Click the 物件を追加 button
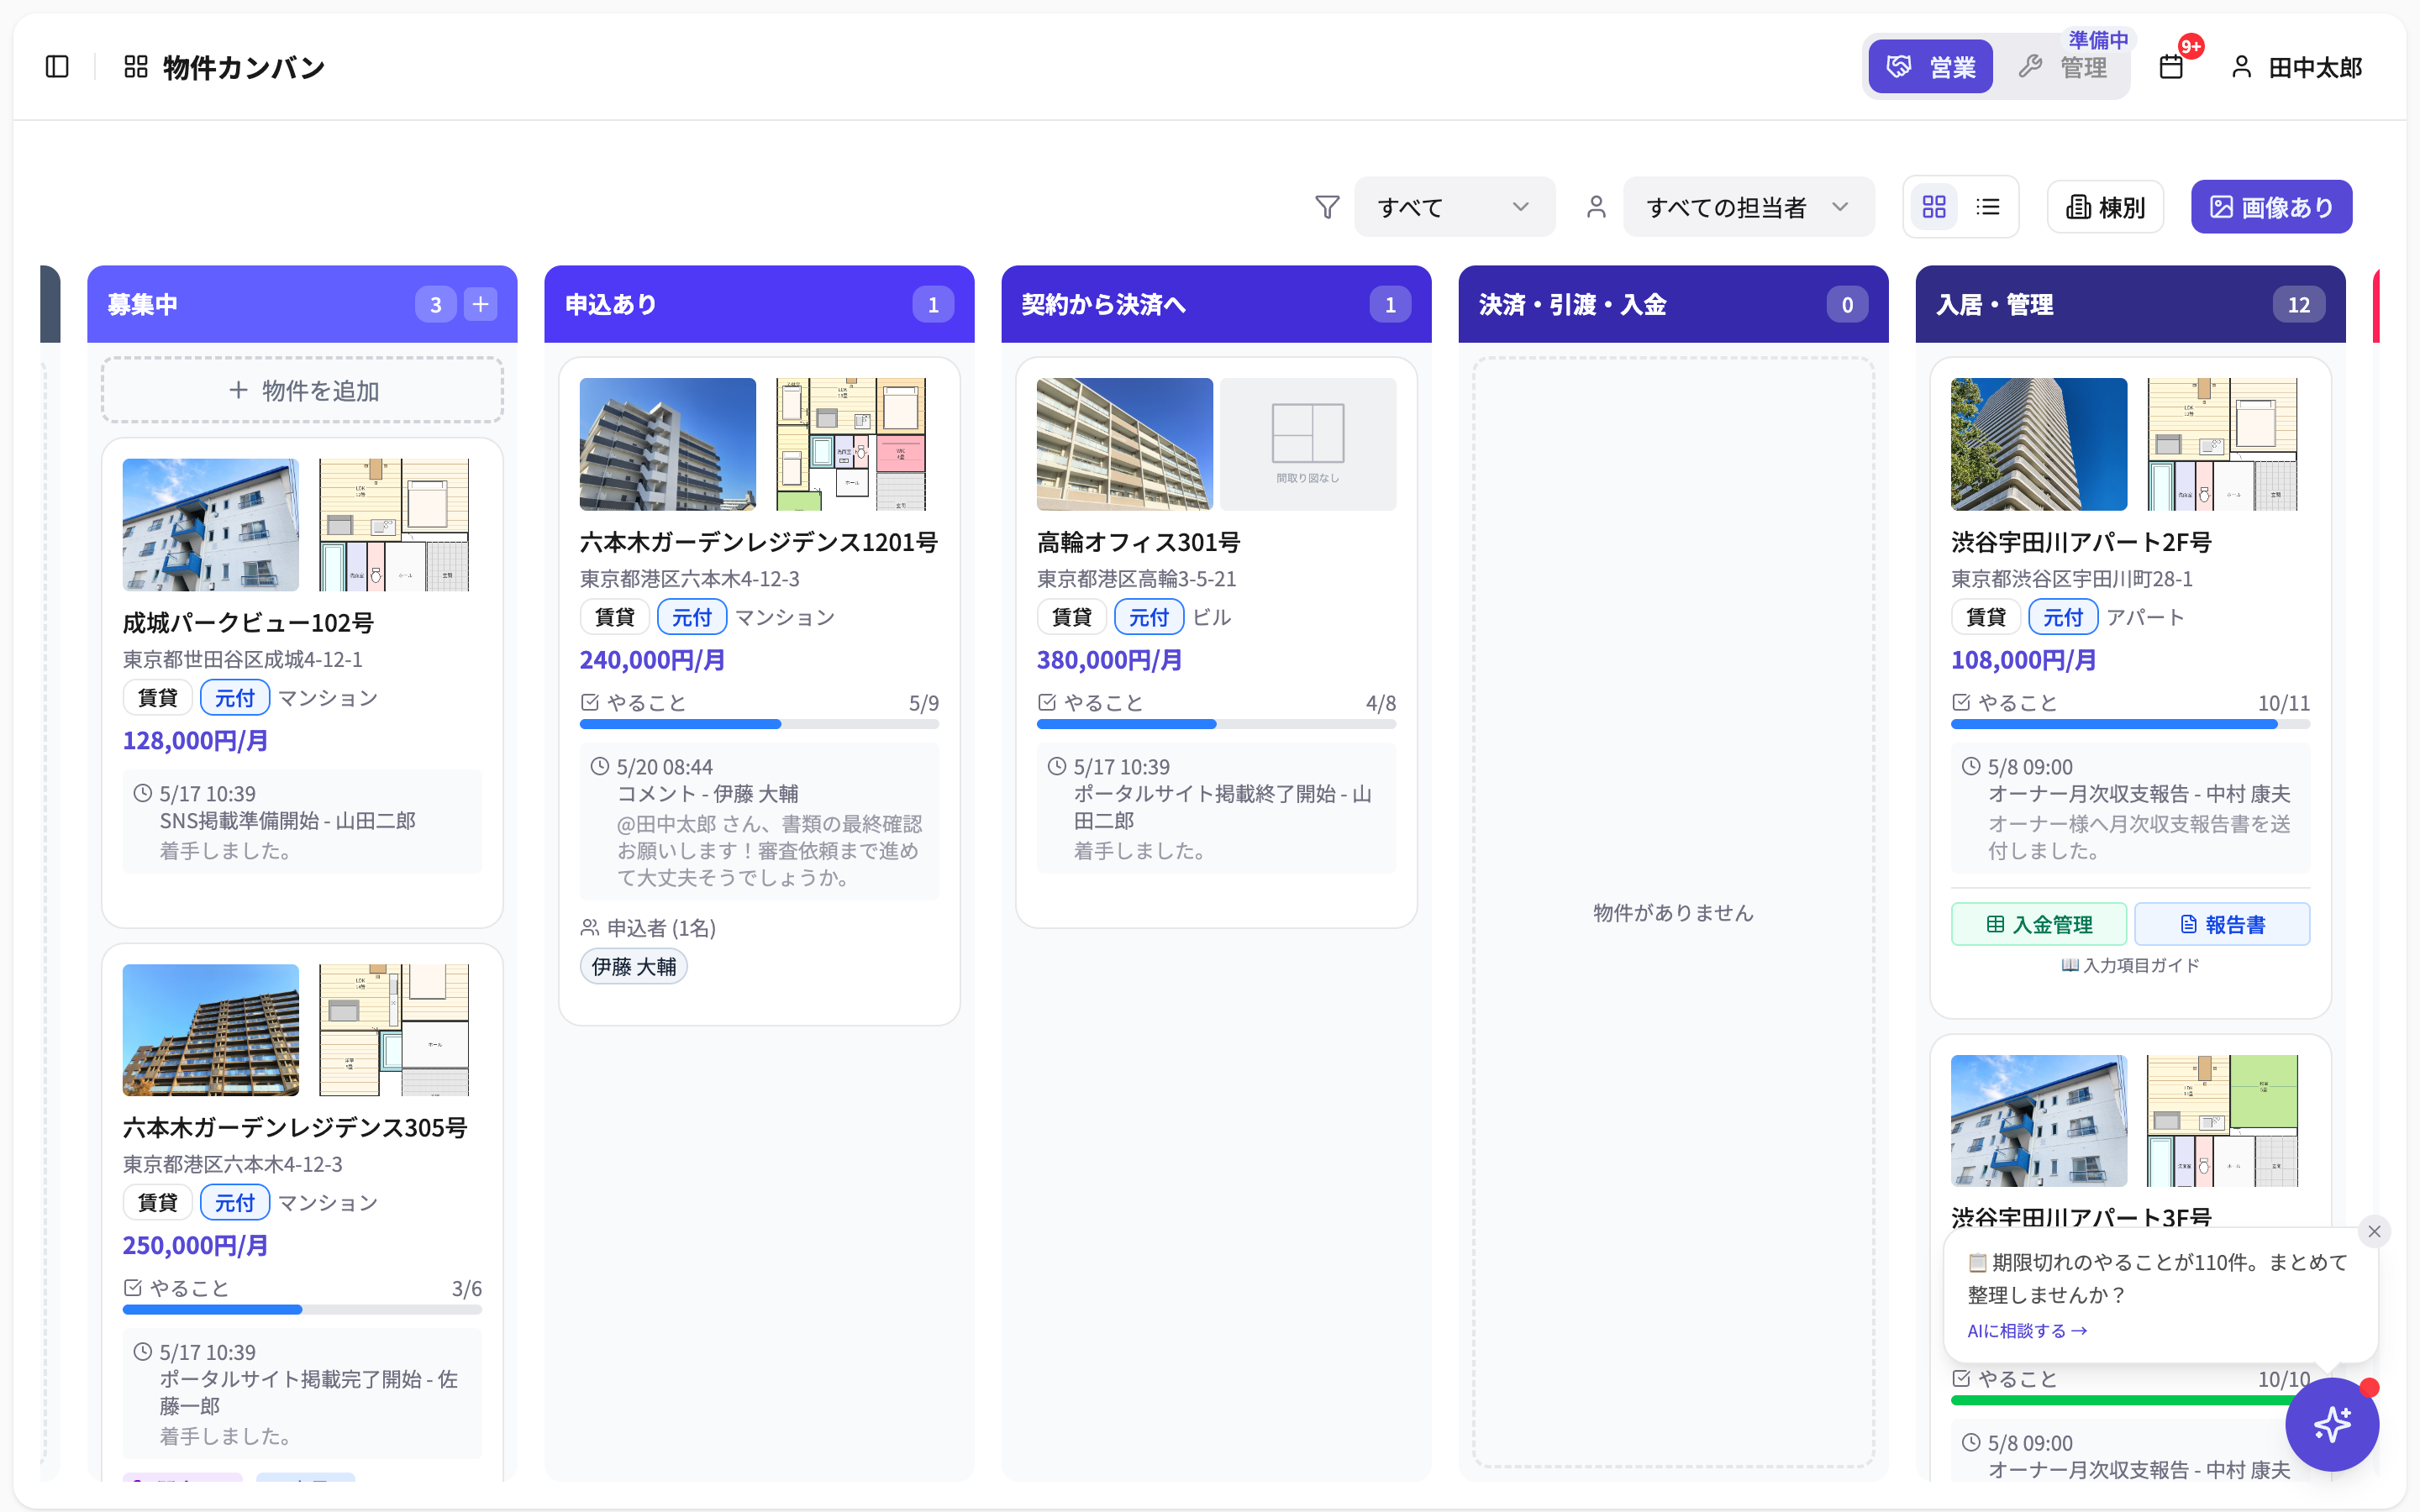 click(x=302, y=390)
